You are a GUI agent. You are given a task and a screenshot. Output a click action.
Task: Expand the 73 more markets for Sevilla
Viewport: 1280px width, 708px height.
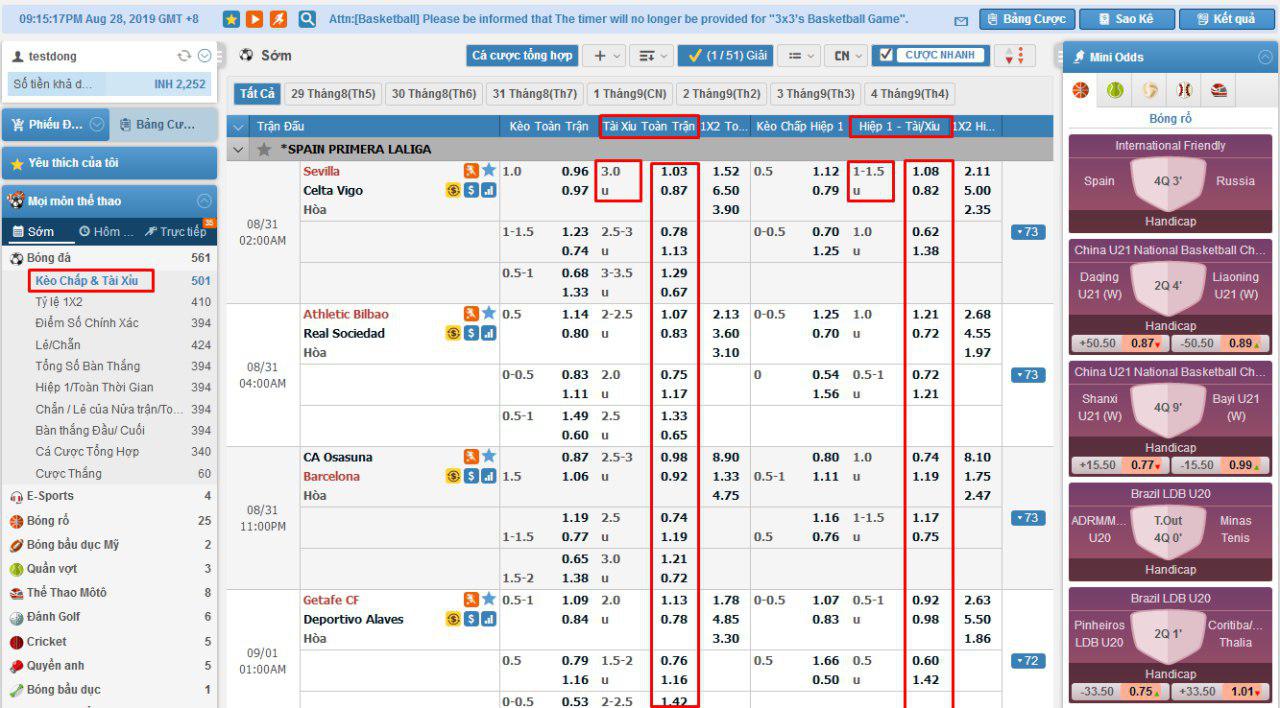[x=1028, y=232]
